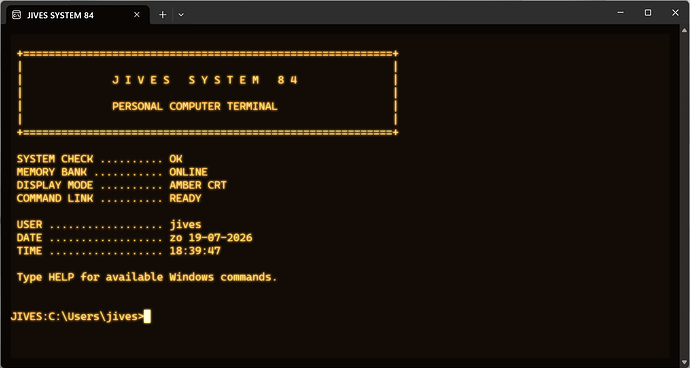690x368 pixels.
Task: Click the 'JIVES:C:\Users\jives>' prompt text
Action: 77,316
